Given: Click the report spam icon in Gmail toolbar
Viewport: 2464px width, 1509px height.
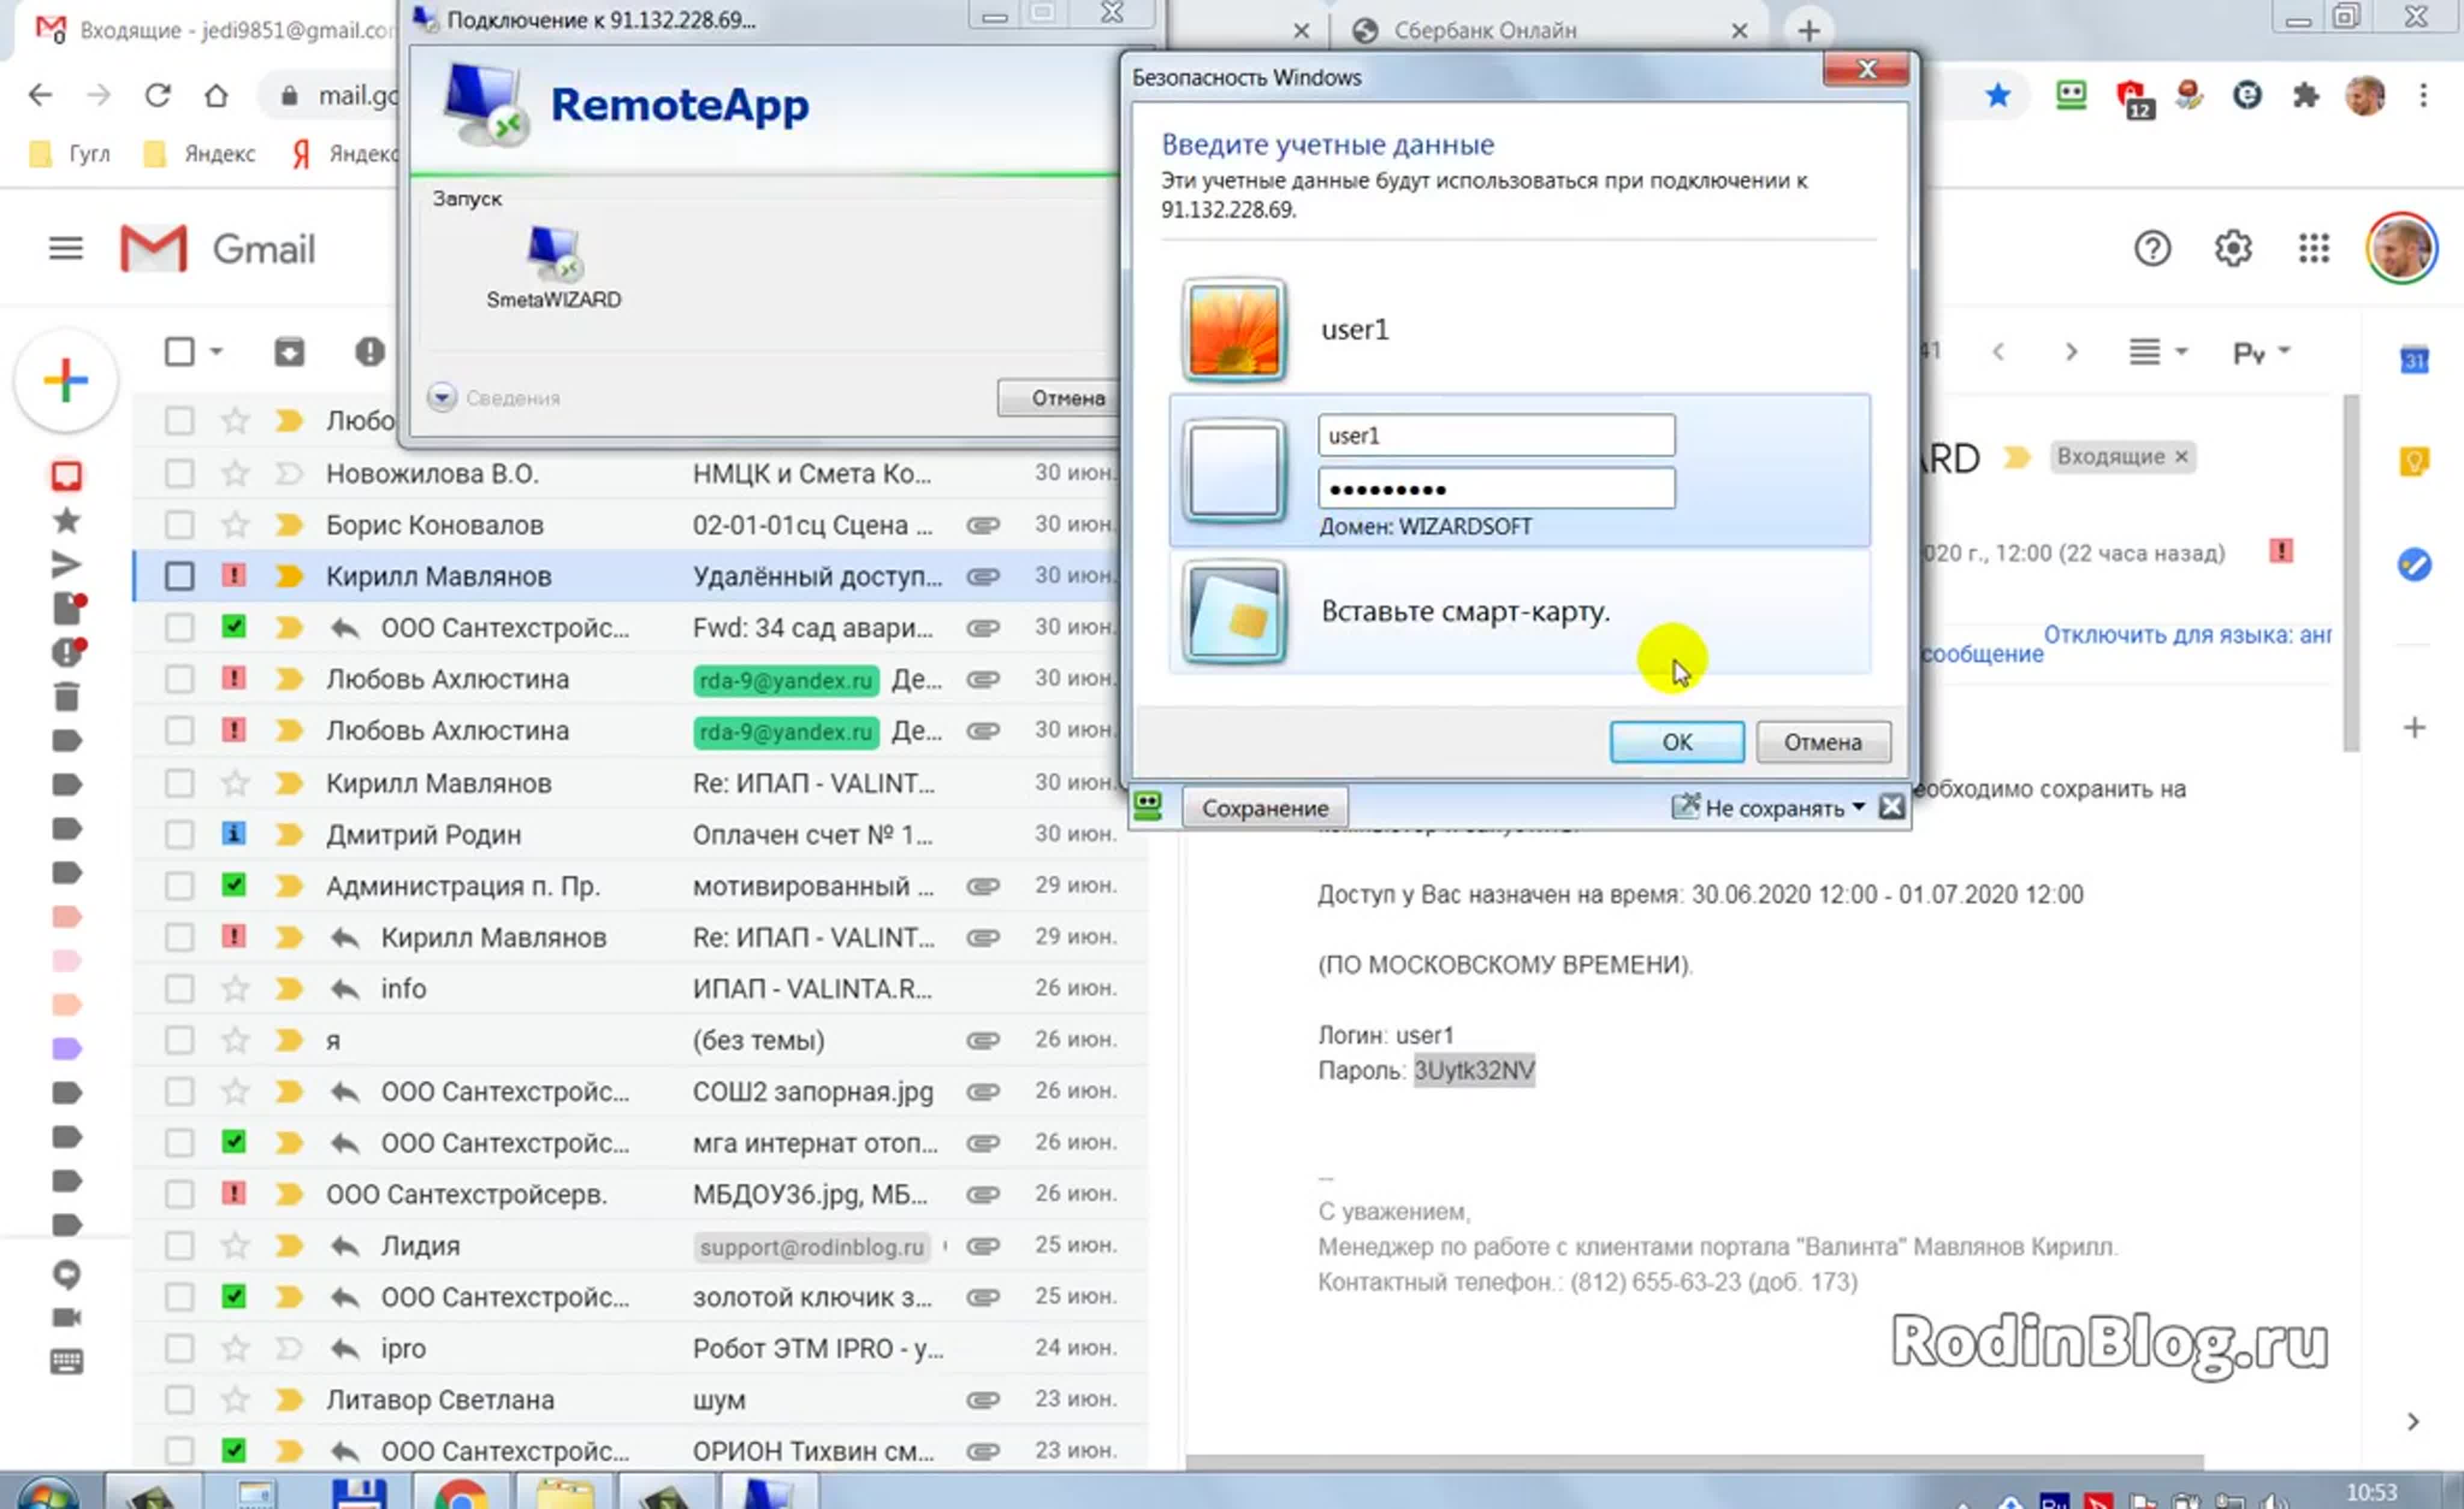Looking at the screenshot, I should click(369, 352).
